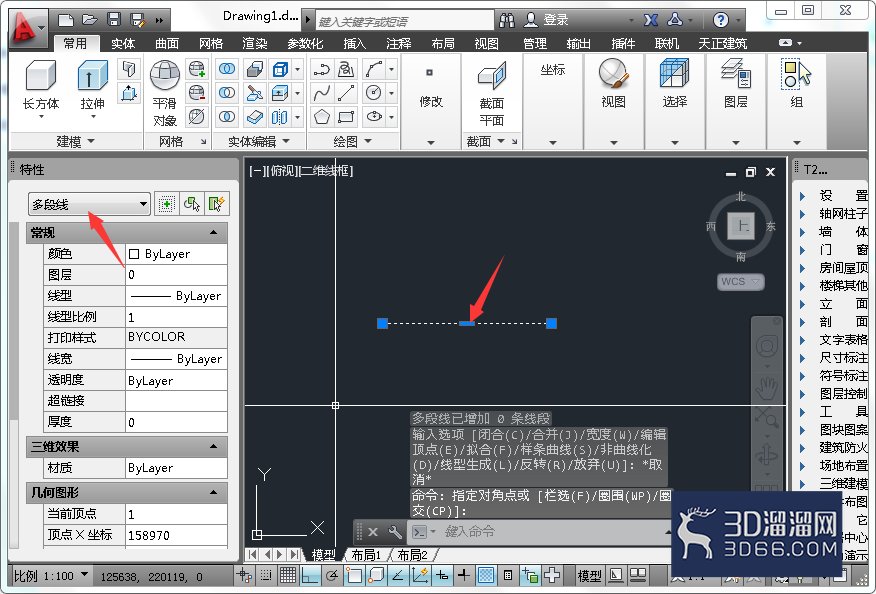Select the line draw tool
This screenshot has height=594, width=876.
346,93
